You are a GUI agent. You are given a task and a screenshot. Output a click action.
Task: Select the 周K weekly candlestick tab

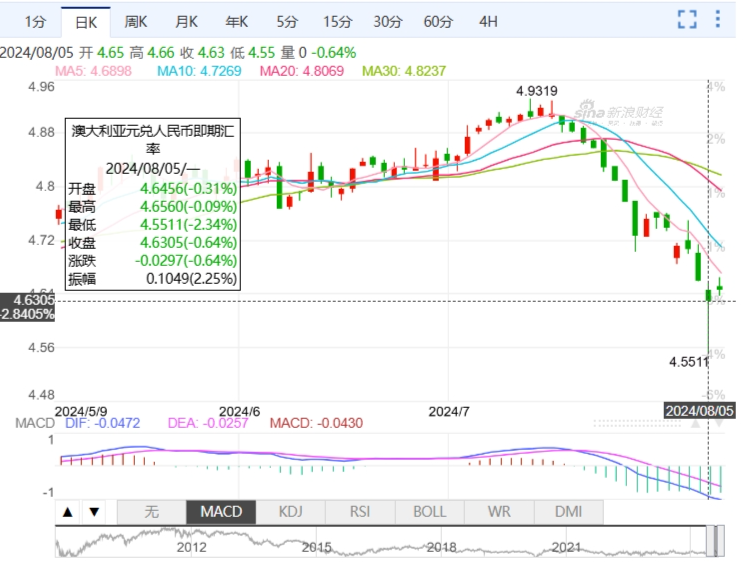pos(136,21)
